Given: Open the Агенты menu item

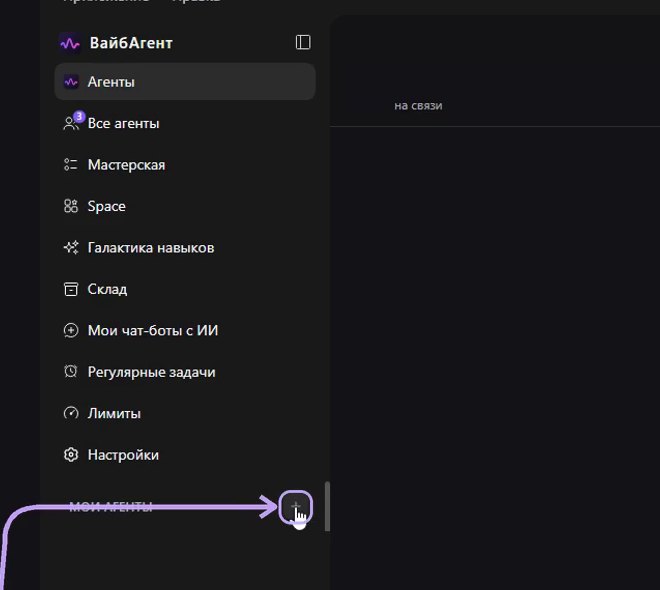Looking at the screenshot, I should (185, 82).
